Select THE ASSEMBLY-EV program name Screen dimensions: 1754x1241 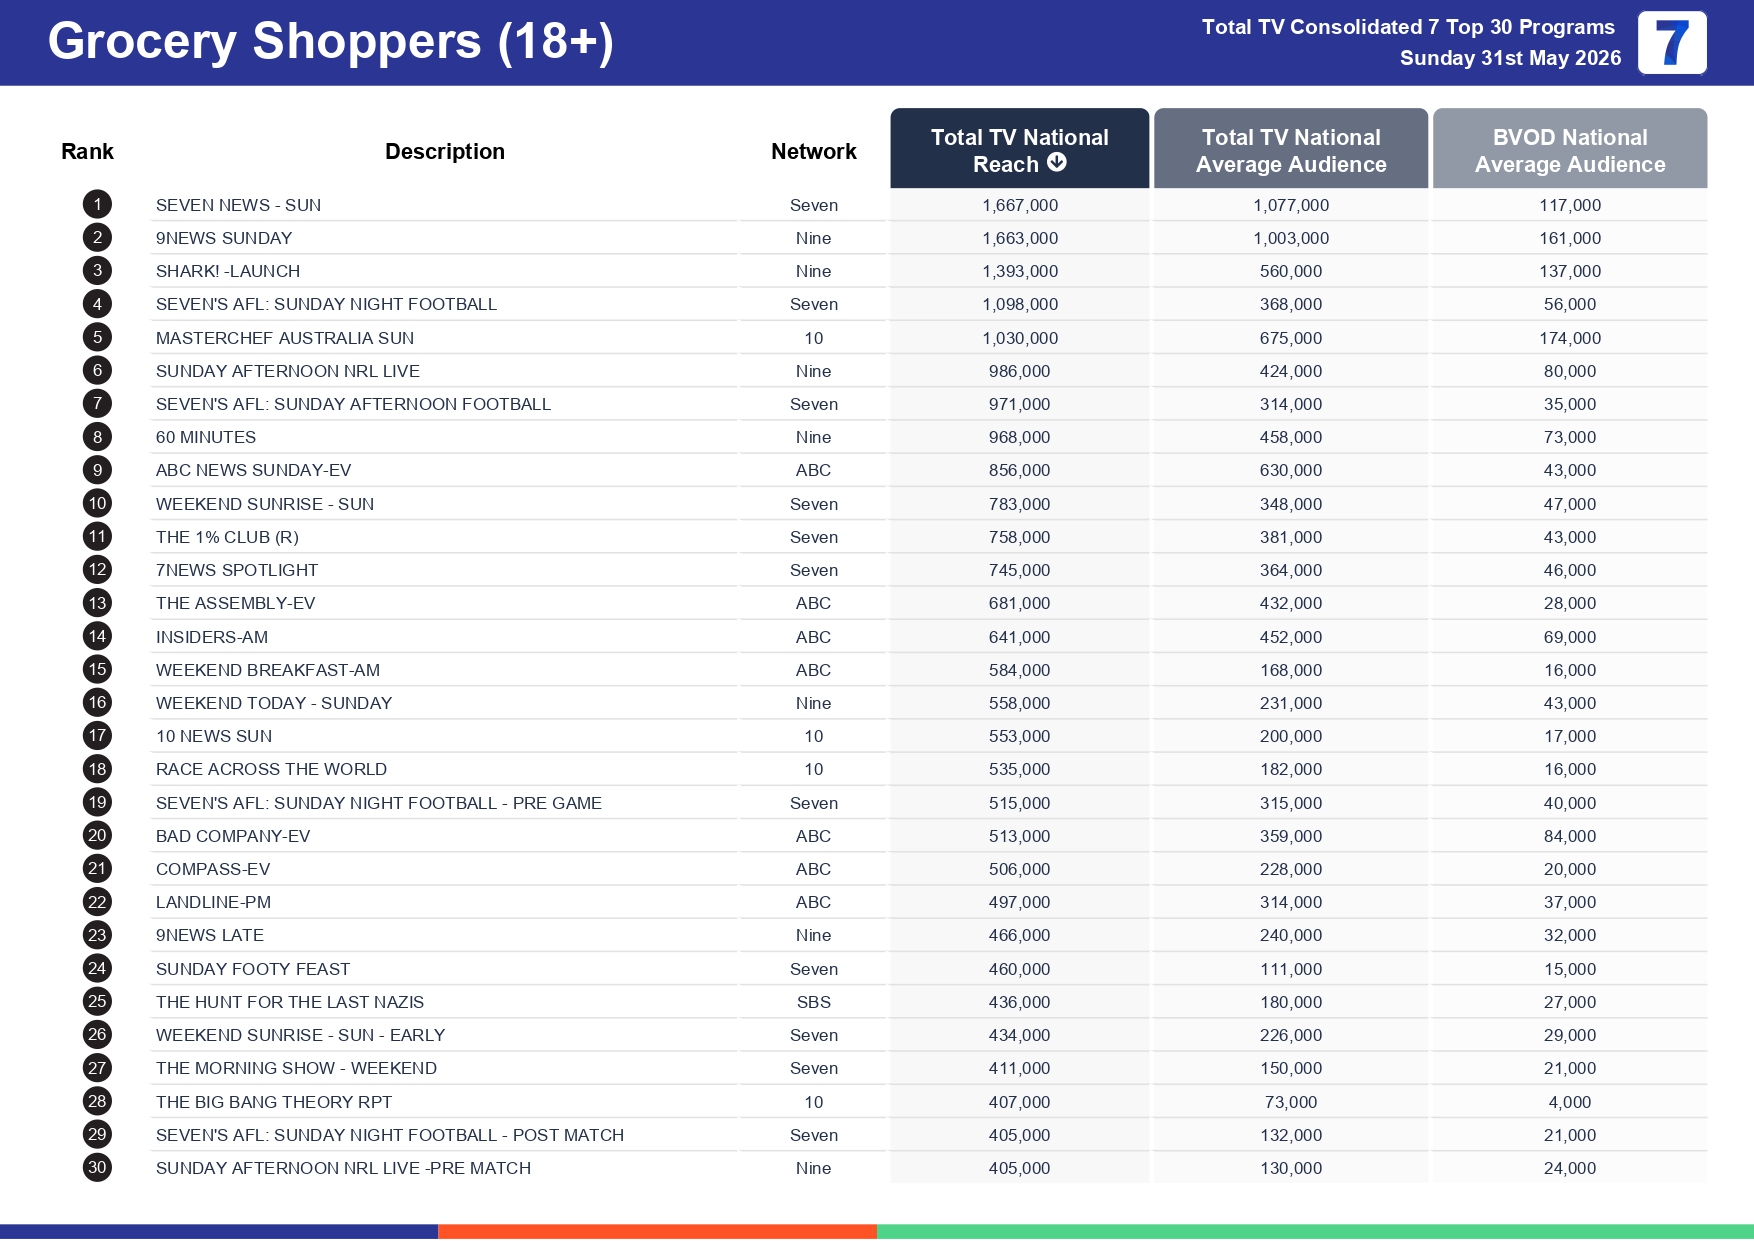tap(236, 603)
